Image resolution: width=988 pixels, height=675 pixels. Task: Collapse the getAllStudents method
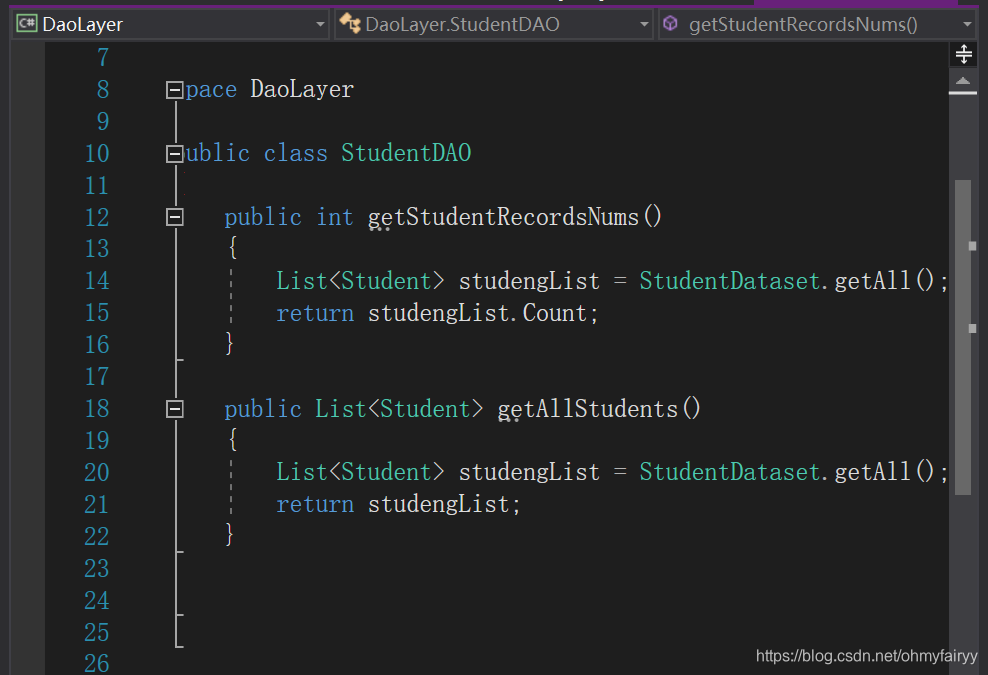click(175, 410)
